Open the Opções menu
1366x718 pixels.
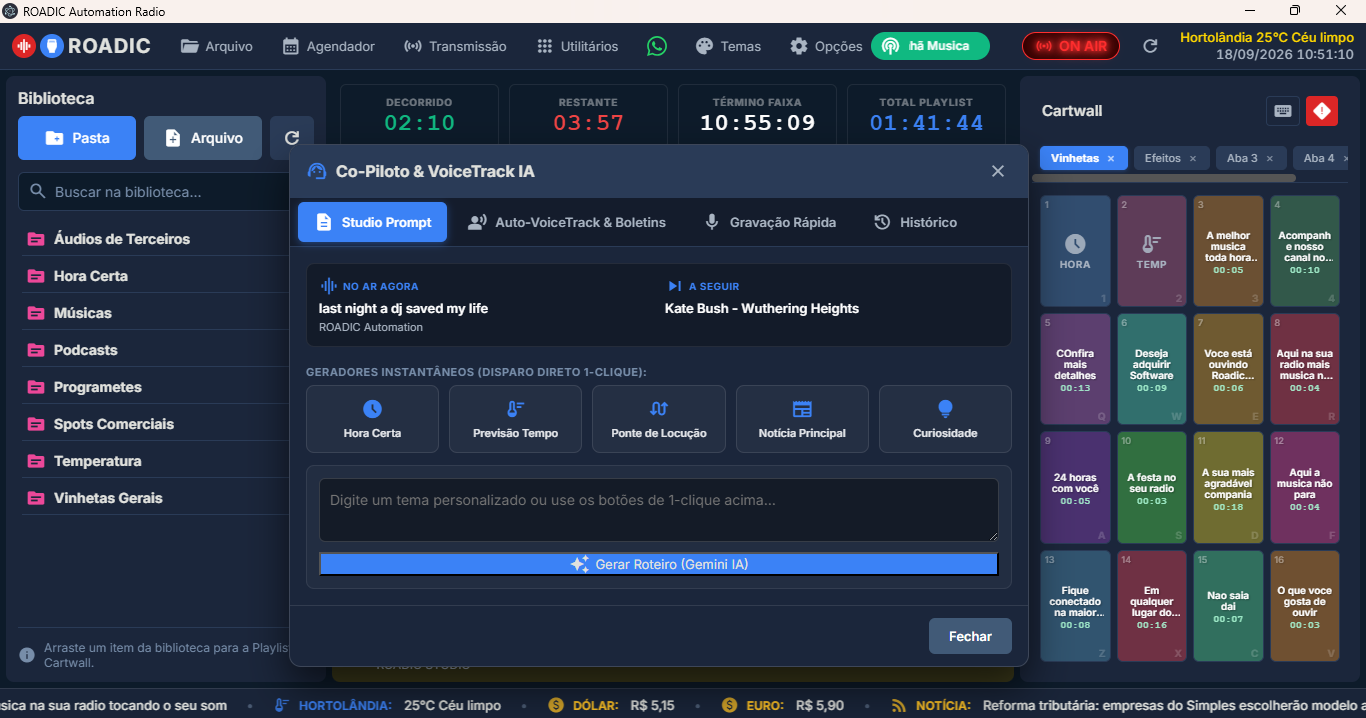click(x=826, y=46)
